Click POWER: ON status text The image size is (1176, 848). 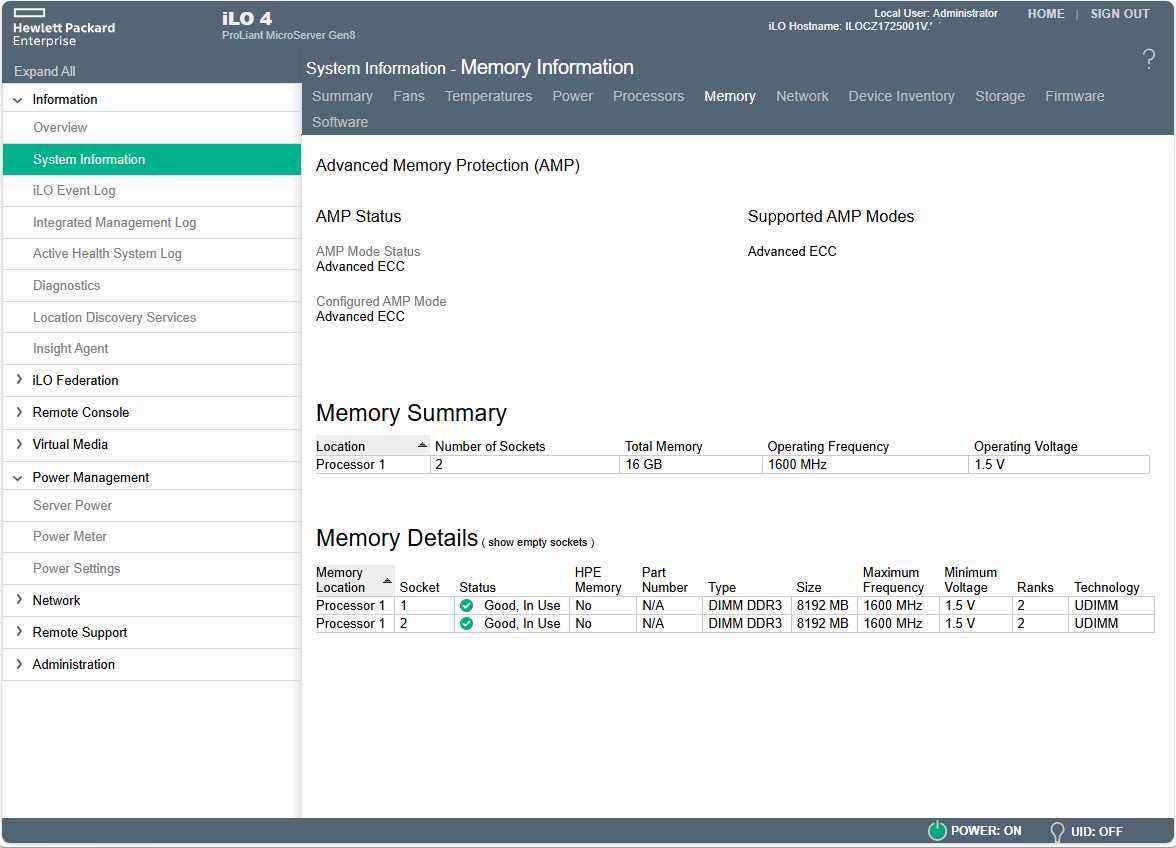(986, 831)
